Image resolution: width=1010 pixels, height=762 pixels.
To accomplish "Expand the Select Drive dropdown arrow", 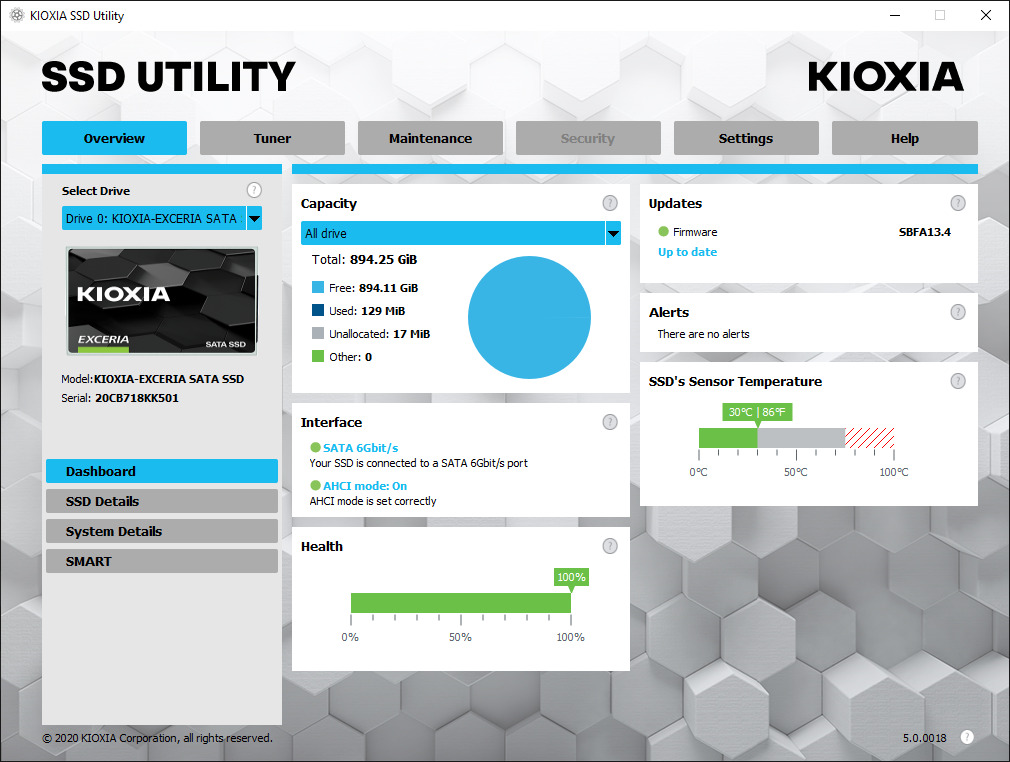I will pyautogui.click(x=254, y=218).
